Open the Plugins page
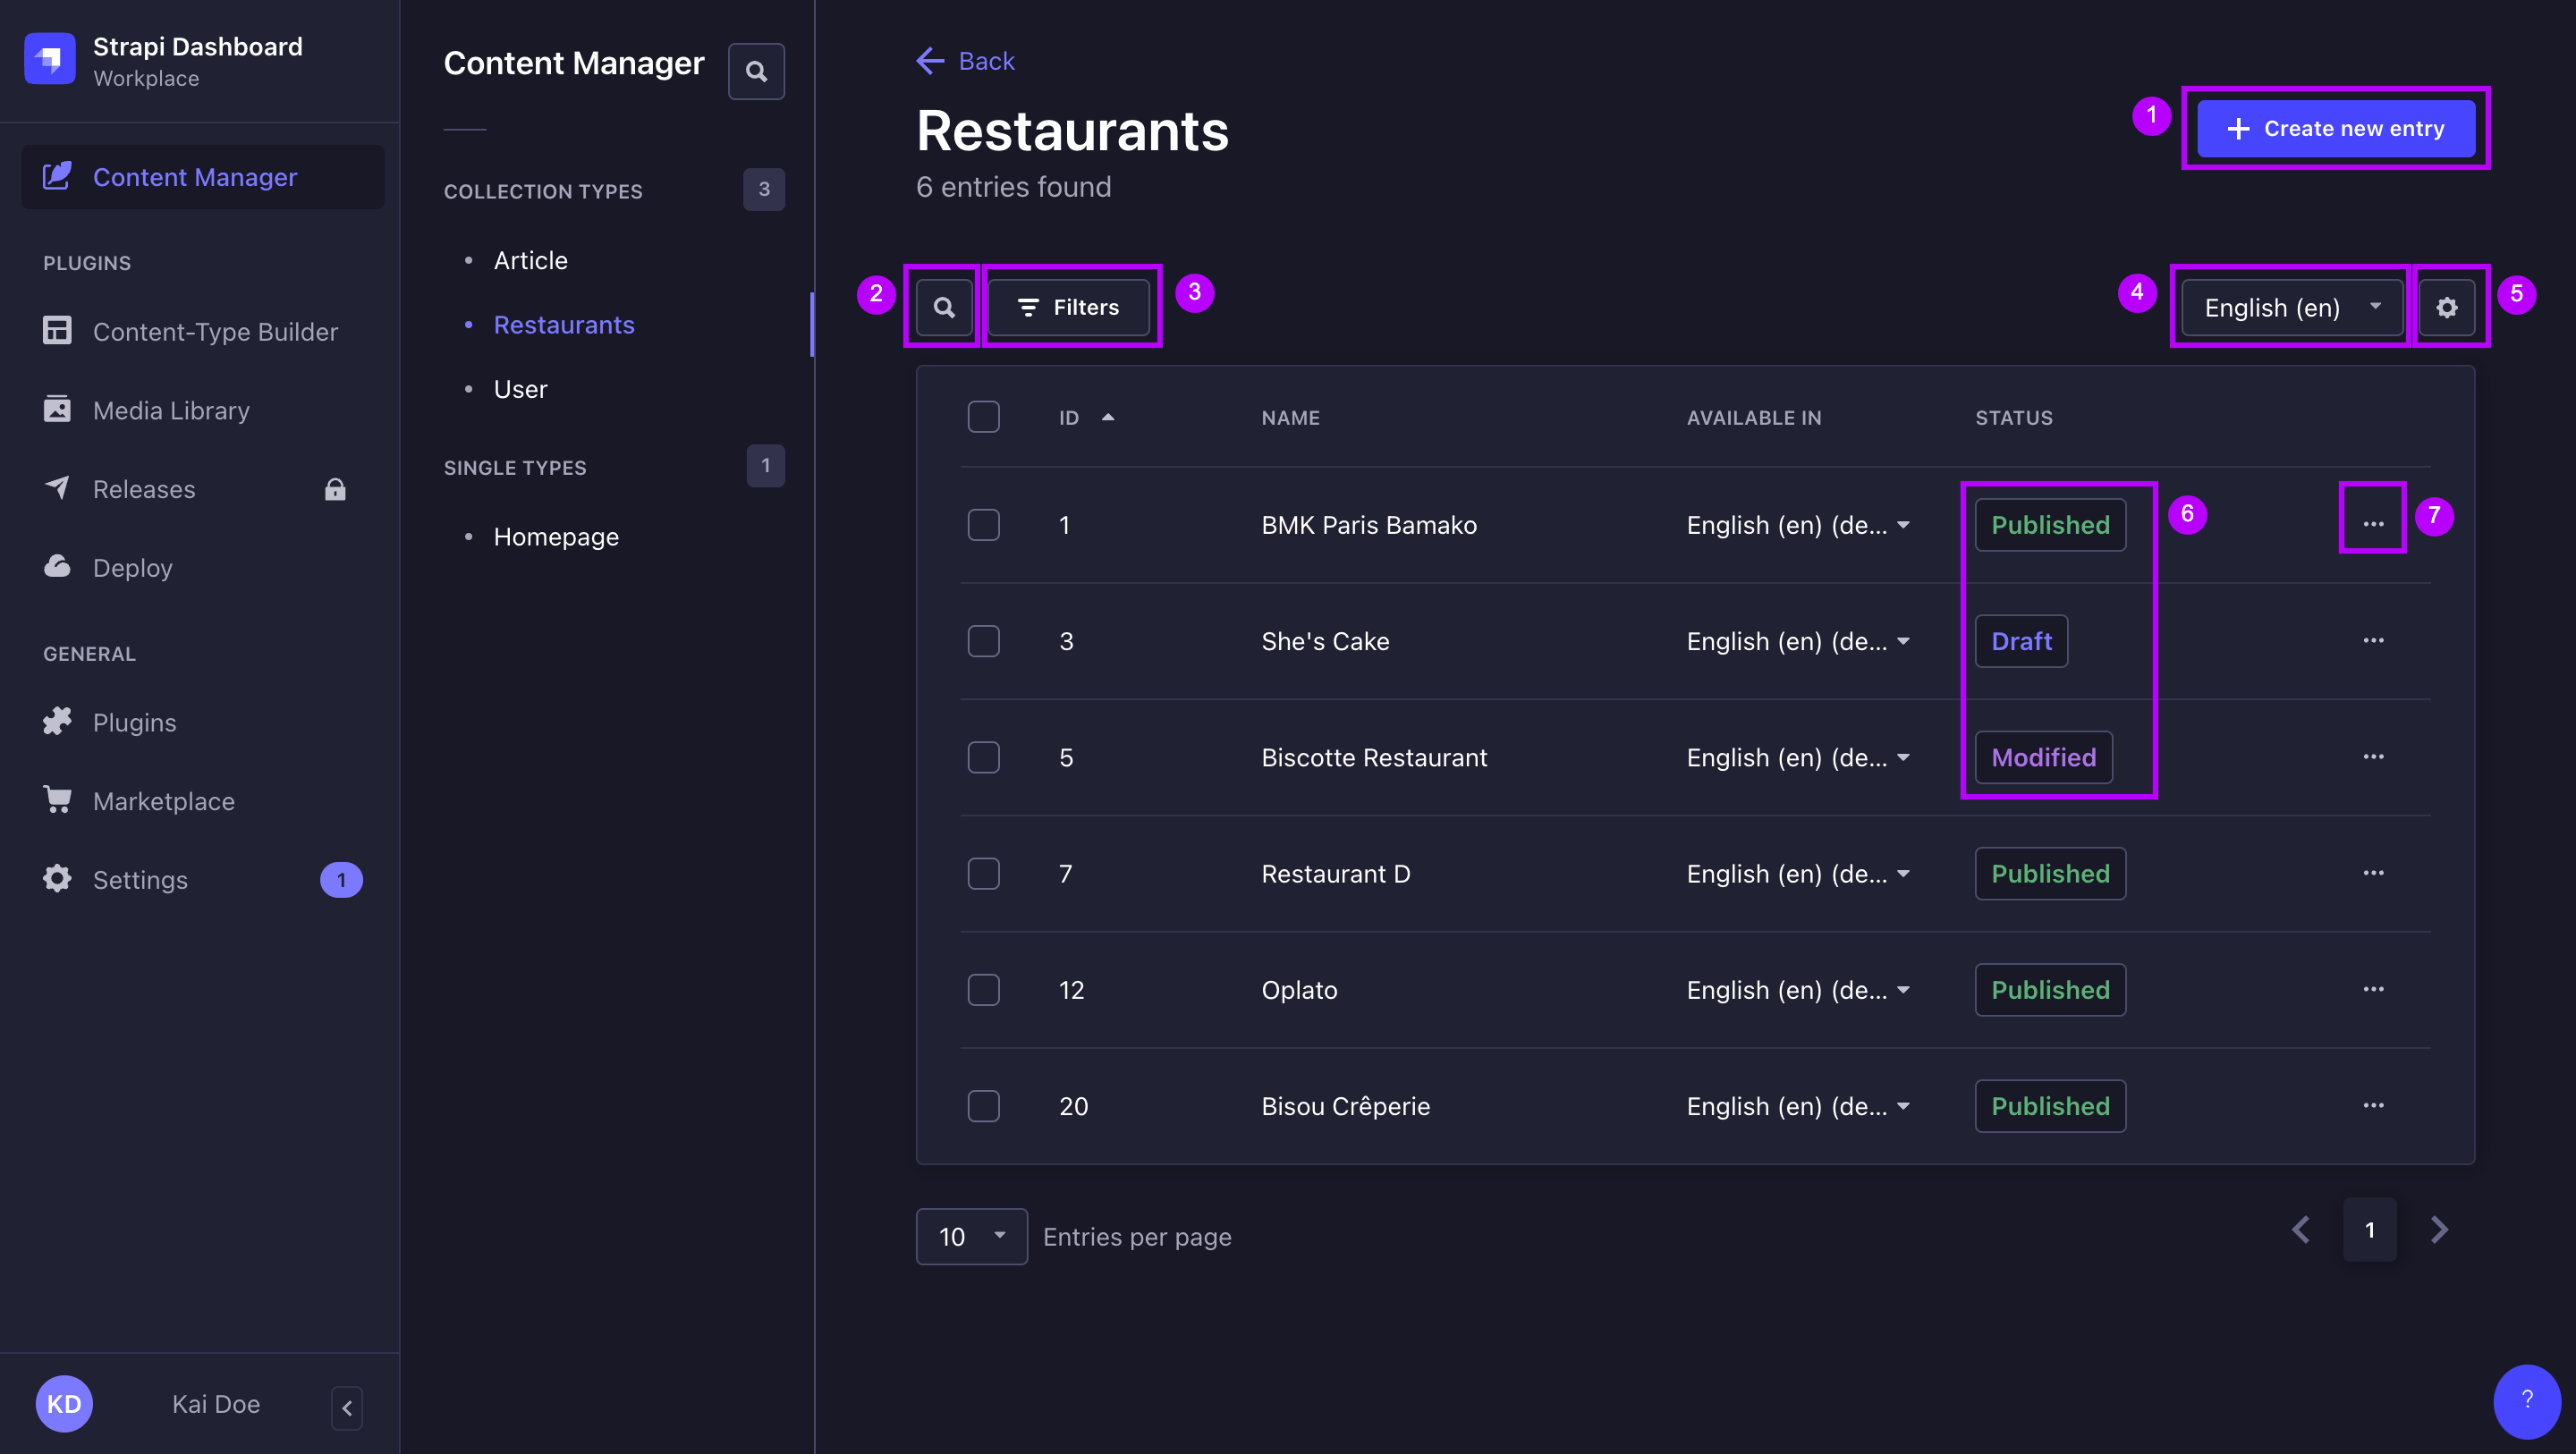 (133, 721)
